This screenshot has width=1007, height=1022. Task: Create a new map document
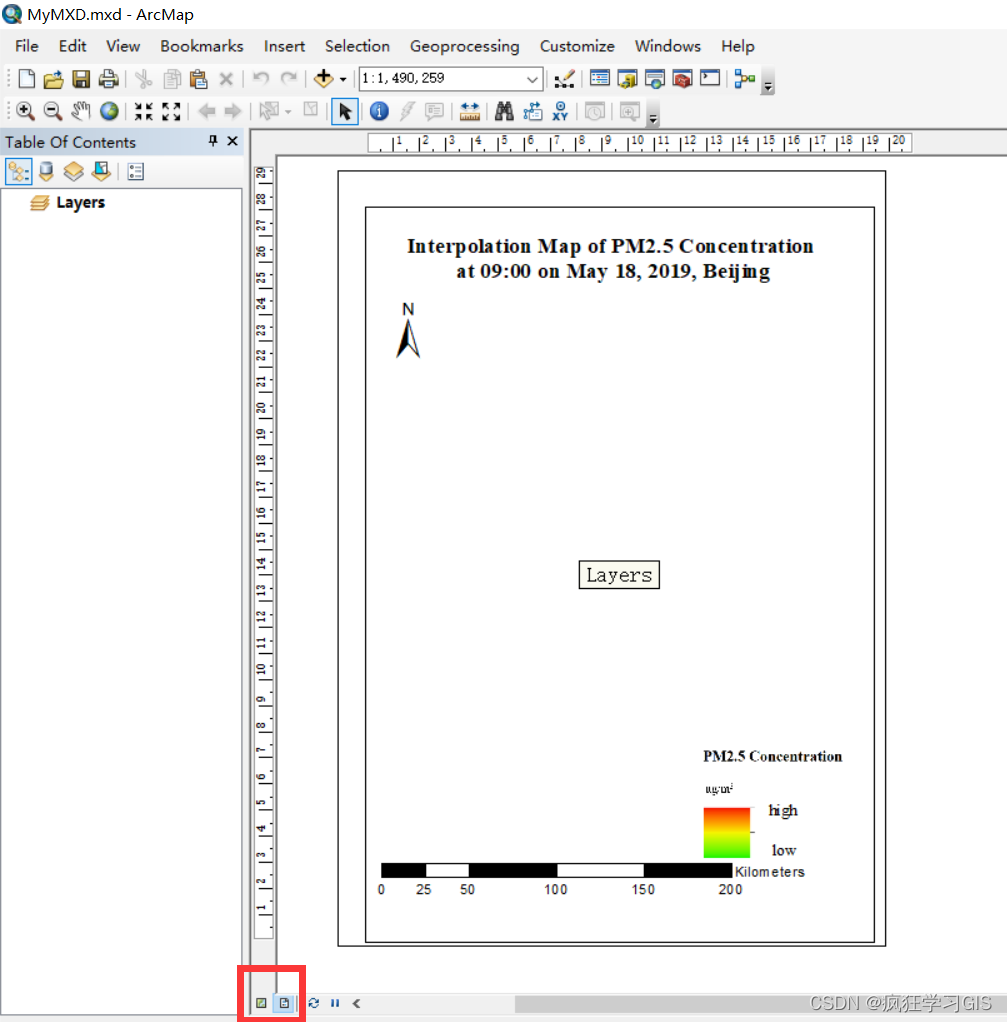pos(26,79)
